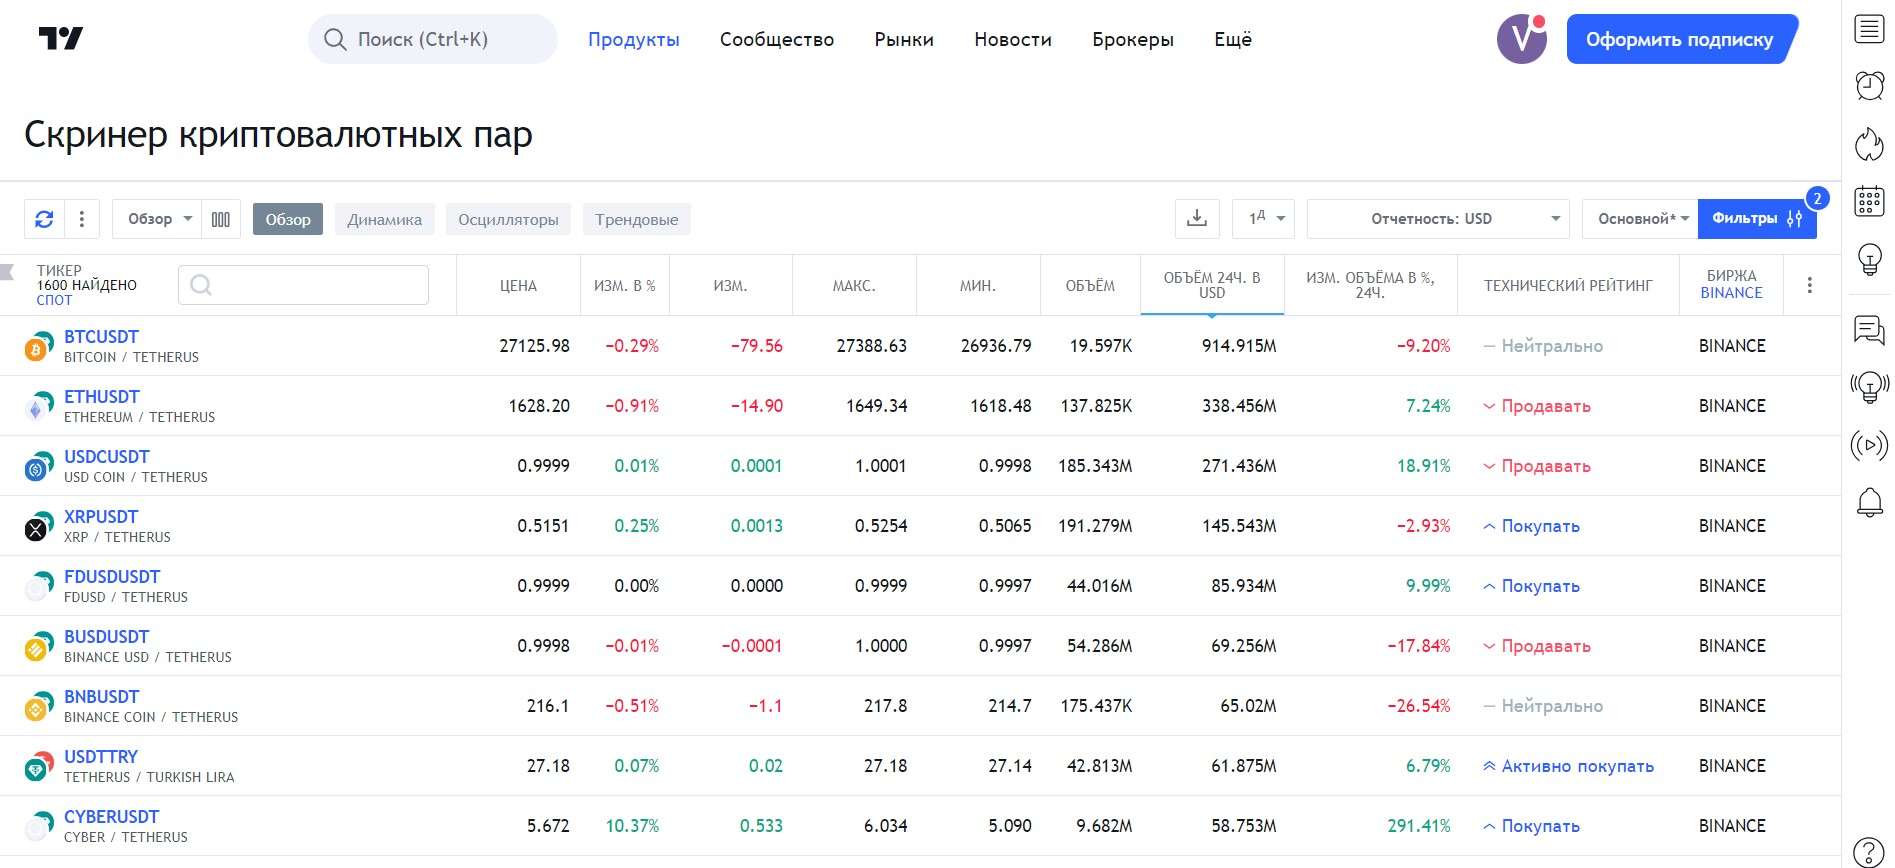Click the USDTTRY pair icon
The image size is (1895, 868).
tap(37, 767)
